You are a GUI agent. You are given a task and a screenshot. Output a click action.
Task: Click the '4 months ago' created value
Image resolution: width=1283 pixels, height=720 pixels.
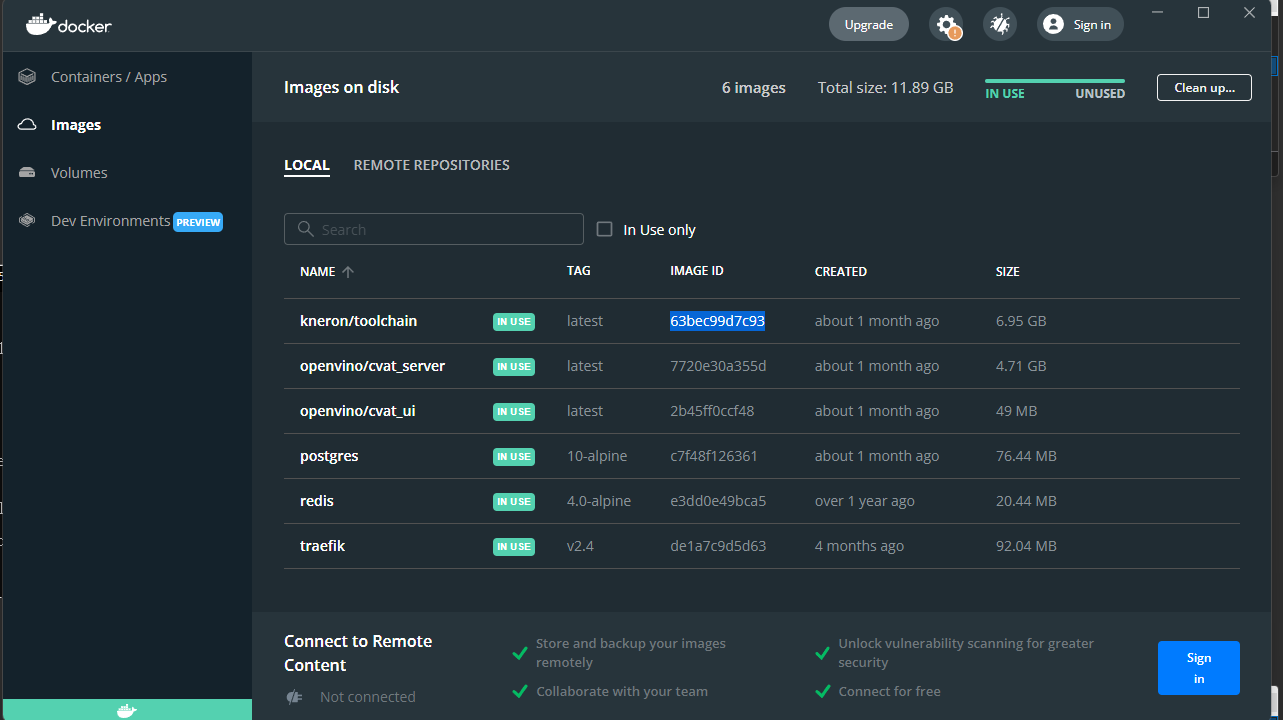click(859, 546)
